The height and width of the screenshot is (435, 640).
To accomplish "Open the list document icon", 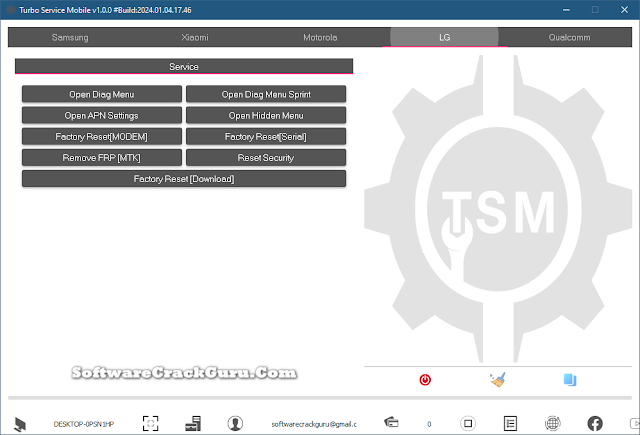I will click(x=510, y=424).
